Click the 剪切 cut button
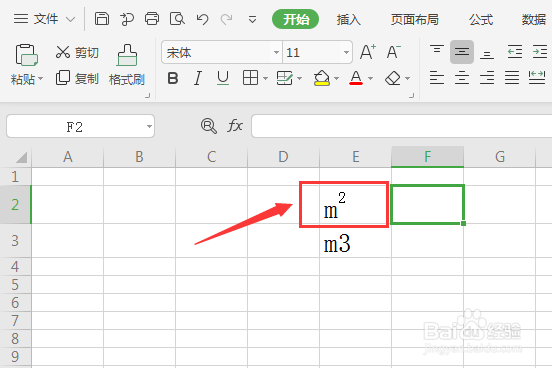 coord(77,52)
